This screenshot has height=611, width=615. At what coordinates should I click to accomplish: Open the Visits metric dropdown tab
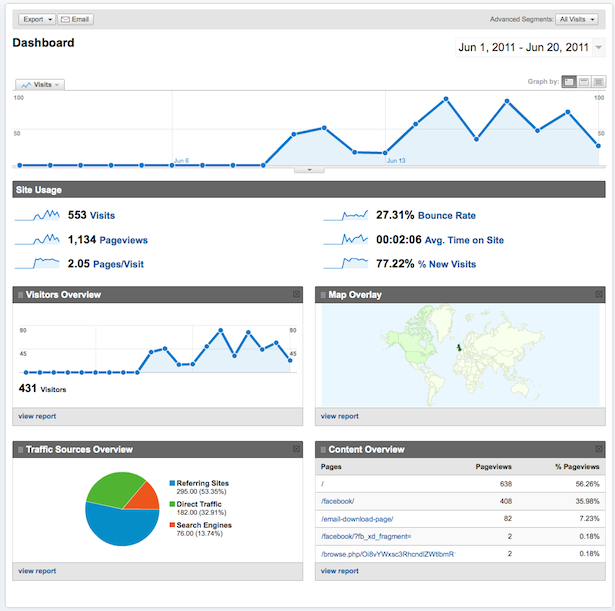click(40, 85)
